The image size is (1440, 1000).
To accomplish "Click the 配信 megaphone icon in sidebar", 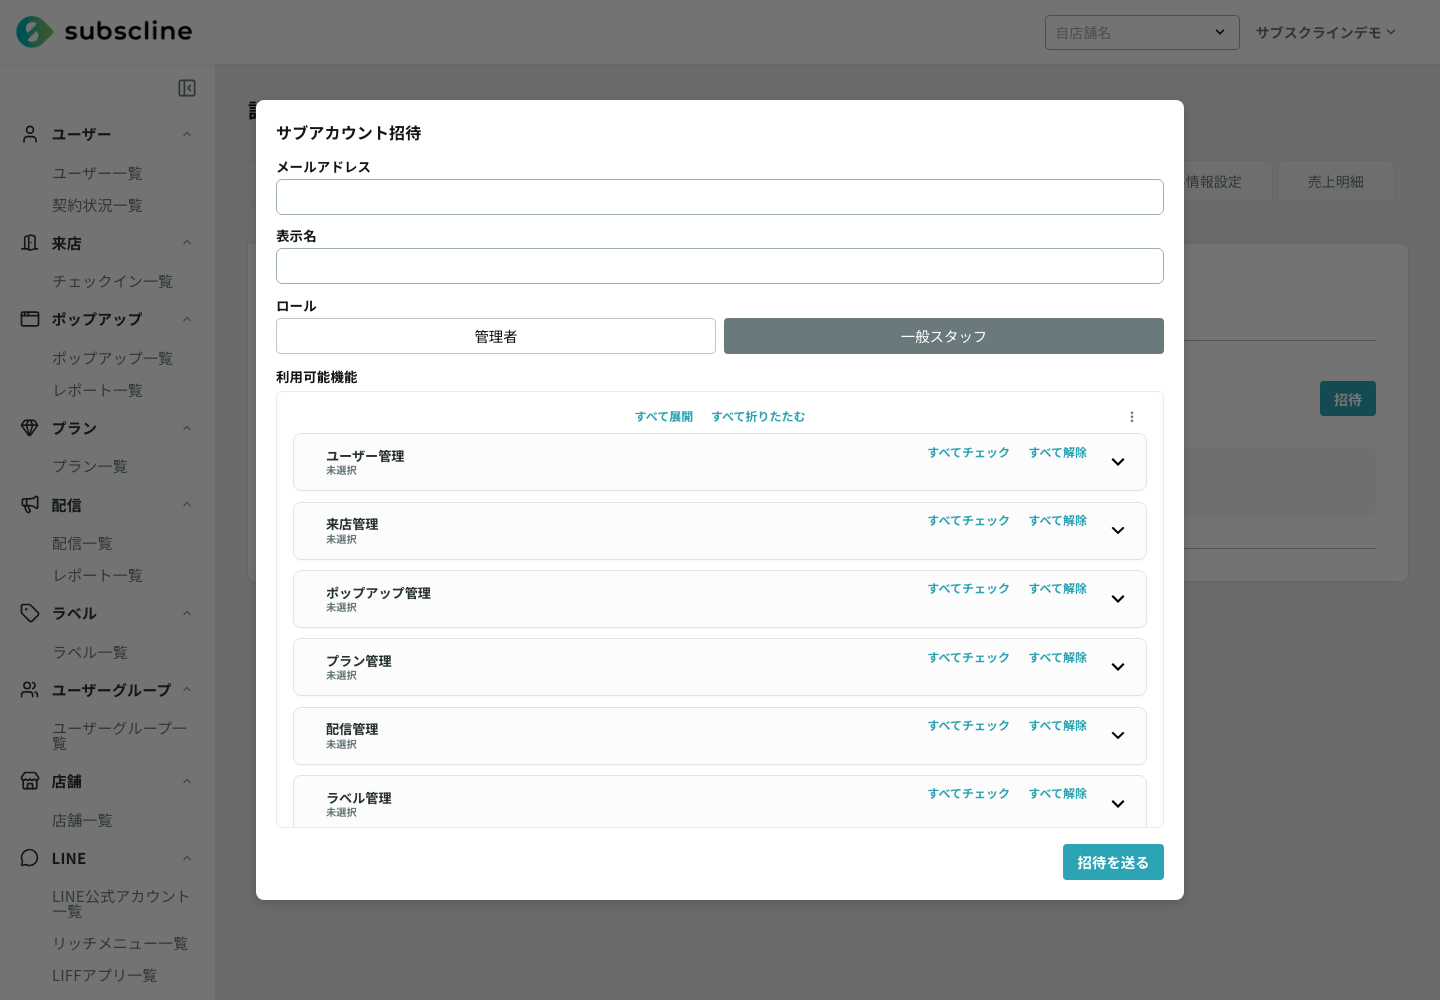I will pos(30,505).
